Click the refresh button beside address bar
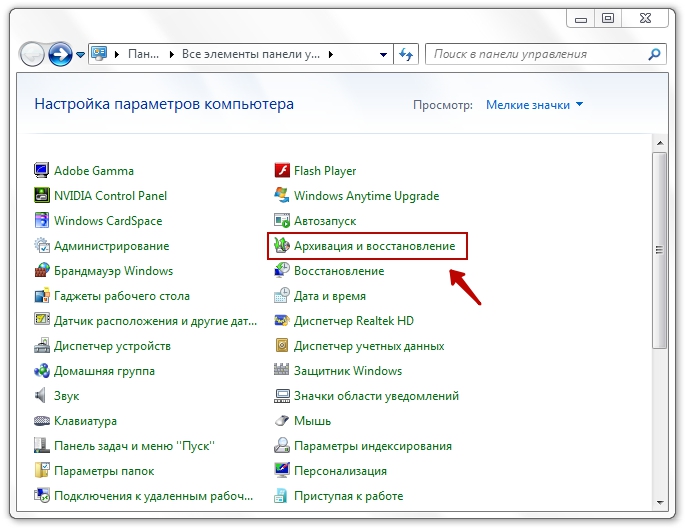 [x=406, y=55]
